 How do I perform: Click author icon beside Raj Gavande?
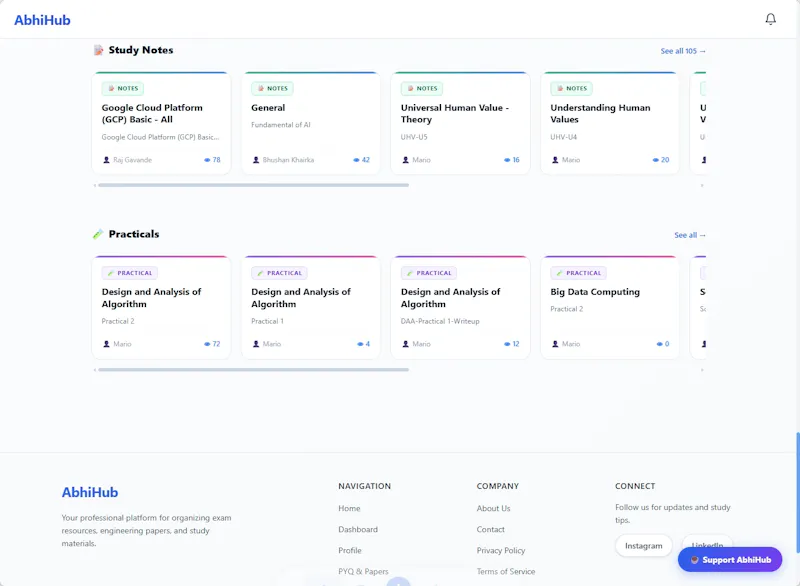106,160
